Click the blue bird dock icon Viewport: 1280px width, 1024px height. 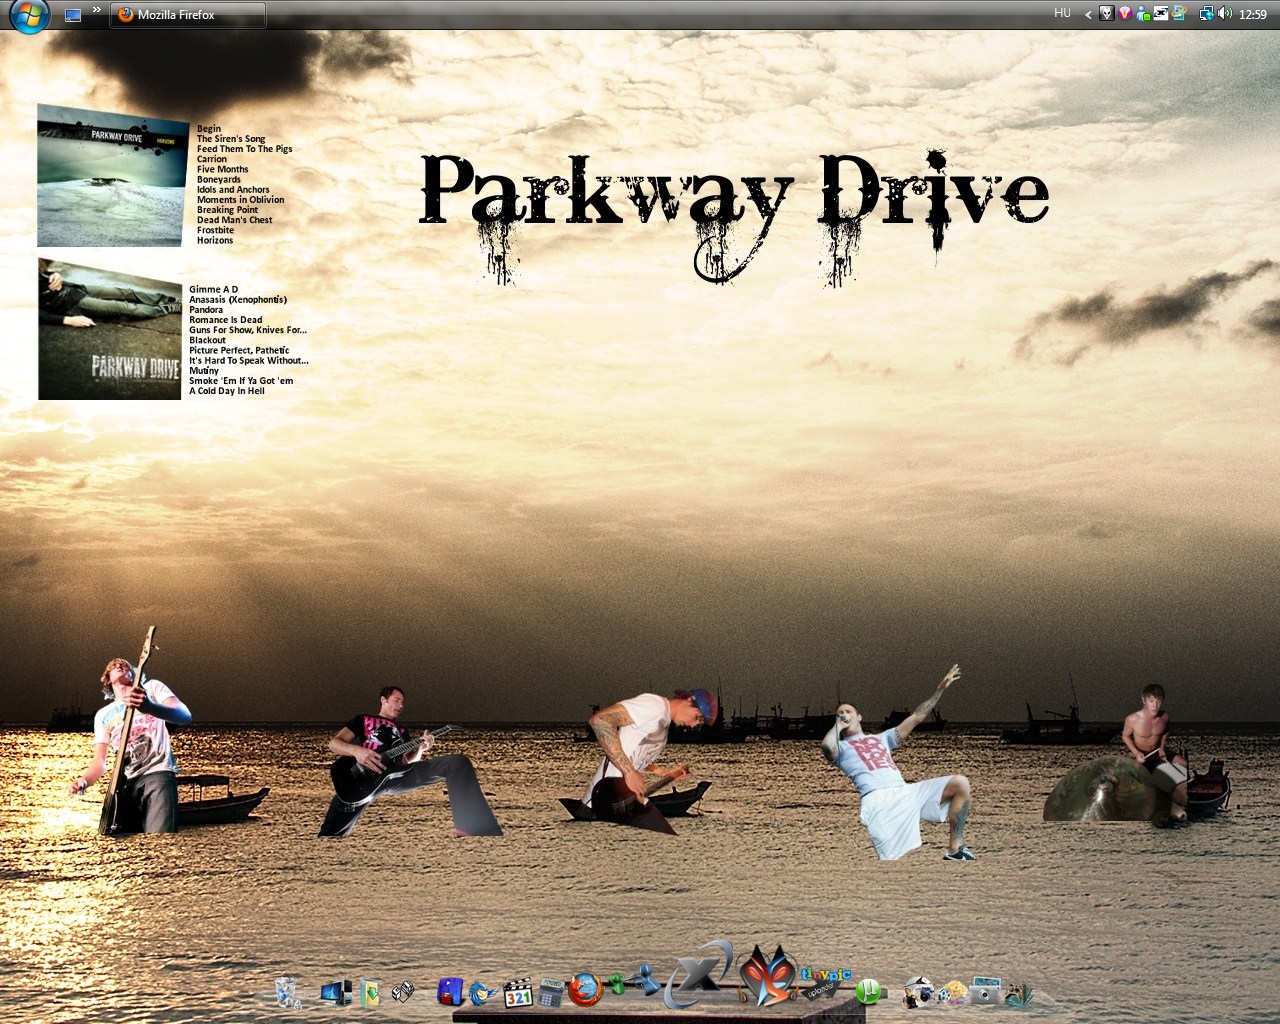[x=483, y=992]
